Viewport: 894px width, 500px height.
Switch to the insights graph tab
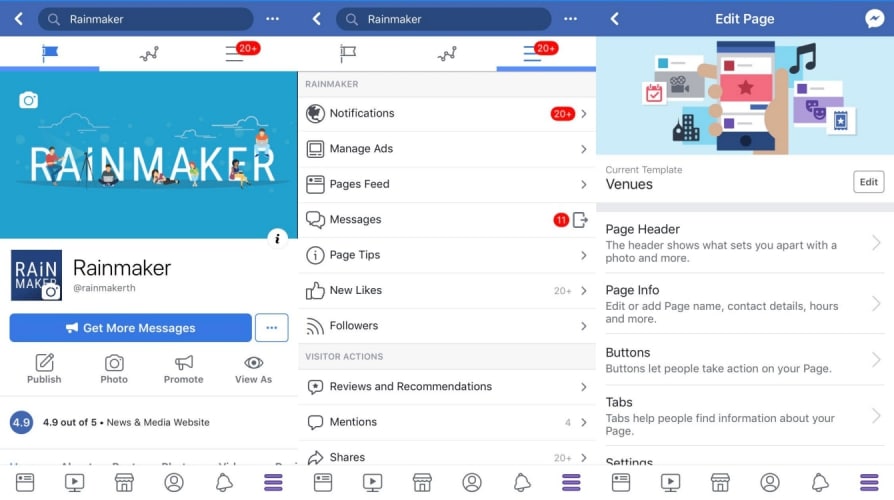(149, 54)
